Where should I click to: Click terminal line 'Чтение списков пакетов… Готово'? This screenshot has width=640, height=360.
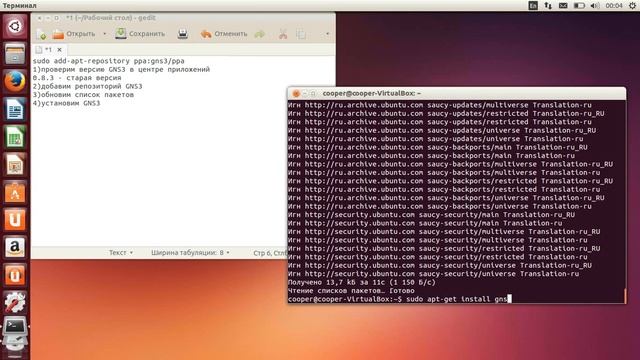[x=351, y=291]
